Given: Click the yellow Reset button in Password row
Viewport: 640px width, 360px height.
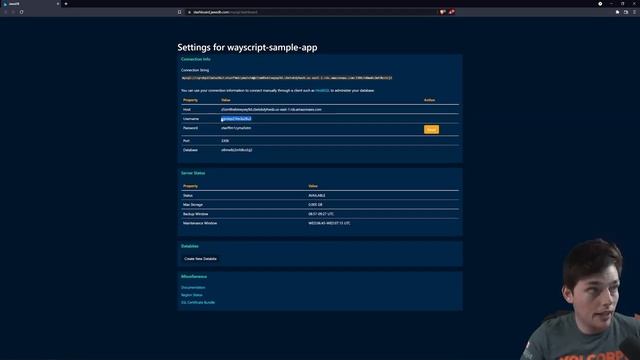Looking at the screenshot, I should [431, 129].
